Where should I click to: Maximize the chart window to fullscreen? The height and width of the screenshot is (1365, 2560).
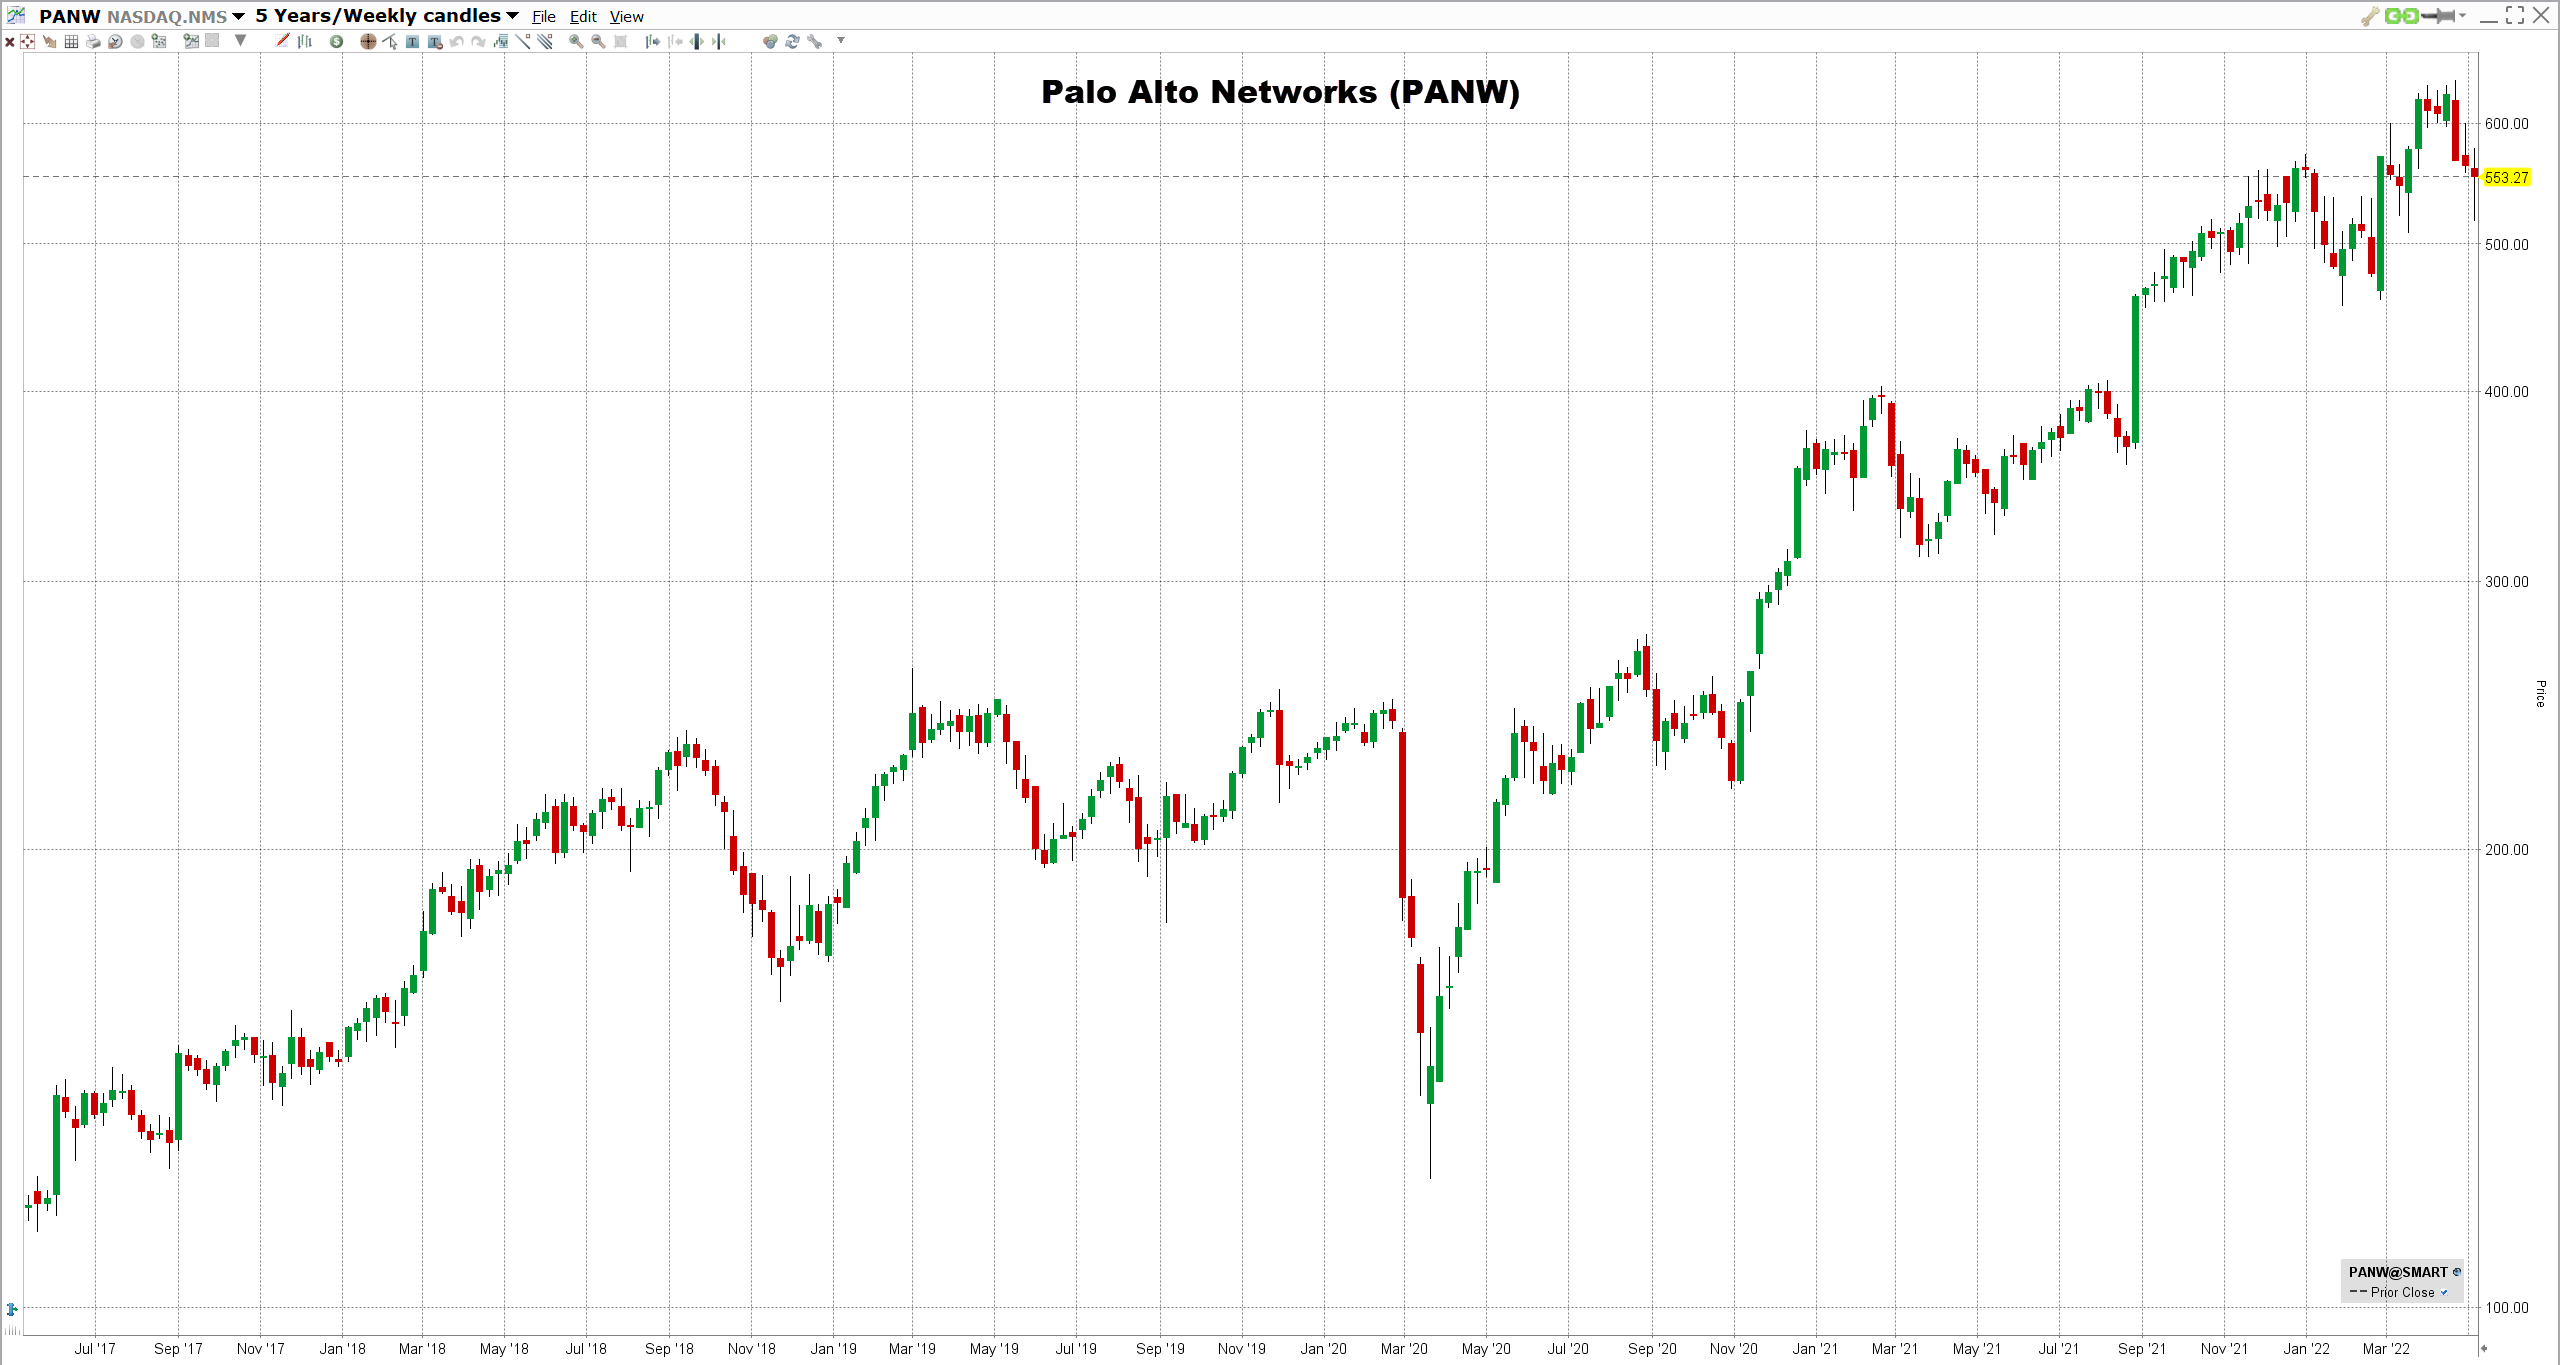pyautogui.click(x=2515, y=16)
